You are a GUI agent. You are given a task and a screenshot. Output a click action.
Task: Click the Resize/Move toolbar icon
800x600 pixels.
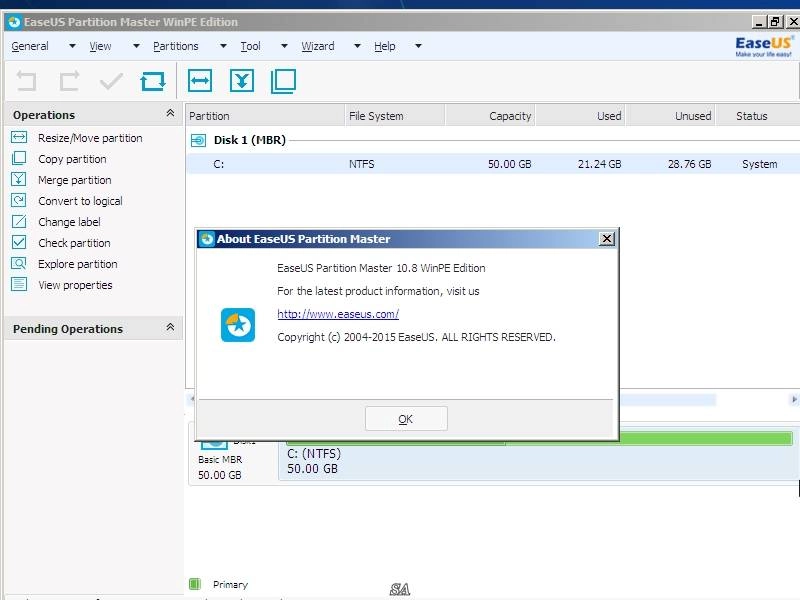pyautogui.click(x=199, y=81)
